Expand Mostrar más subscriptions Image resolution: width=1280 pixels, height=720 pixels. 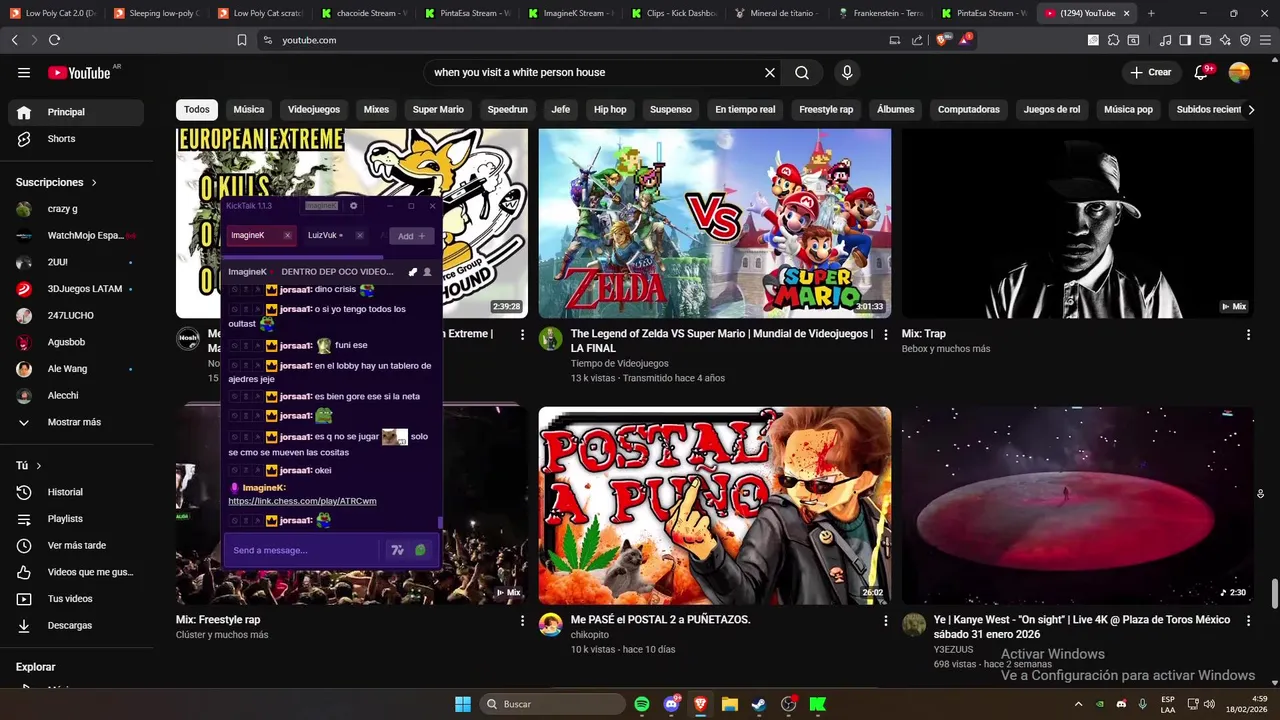coord(72,422)
